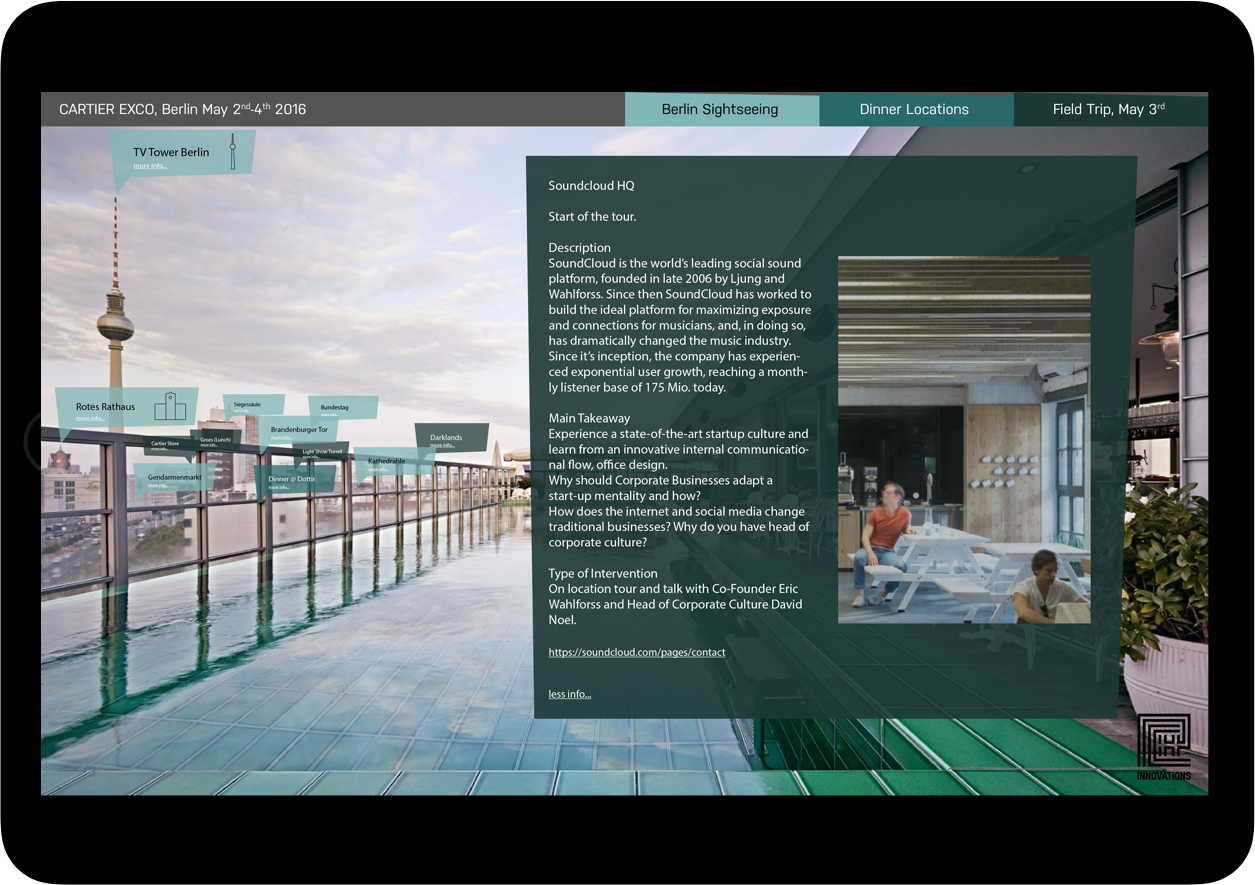Click the 'Soundcloud HQ' heading

[x=591, y=186]
